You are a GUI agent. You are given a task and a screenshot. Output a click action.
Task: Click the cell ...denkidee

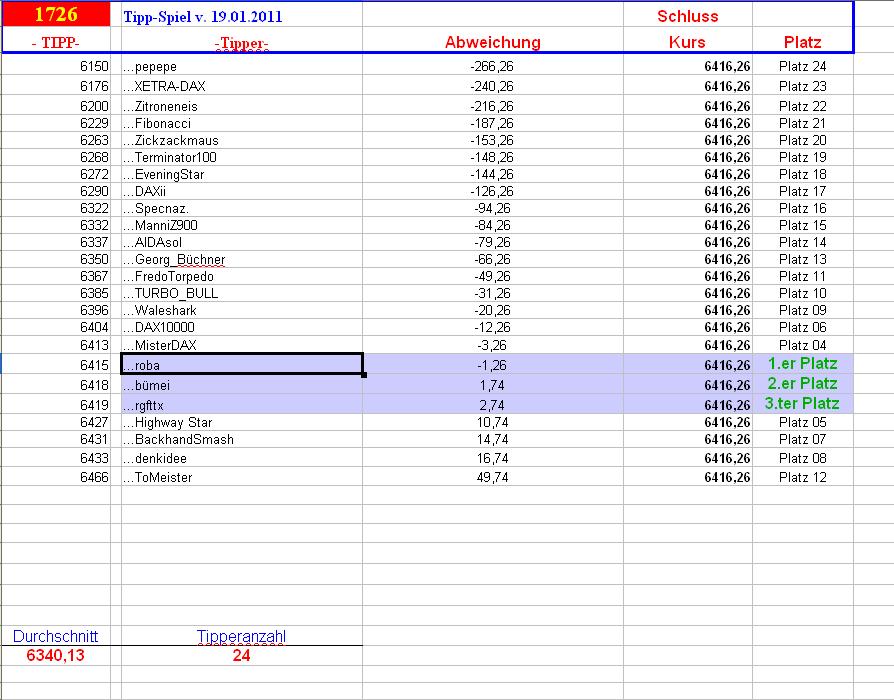(x=242, y=458)
